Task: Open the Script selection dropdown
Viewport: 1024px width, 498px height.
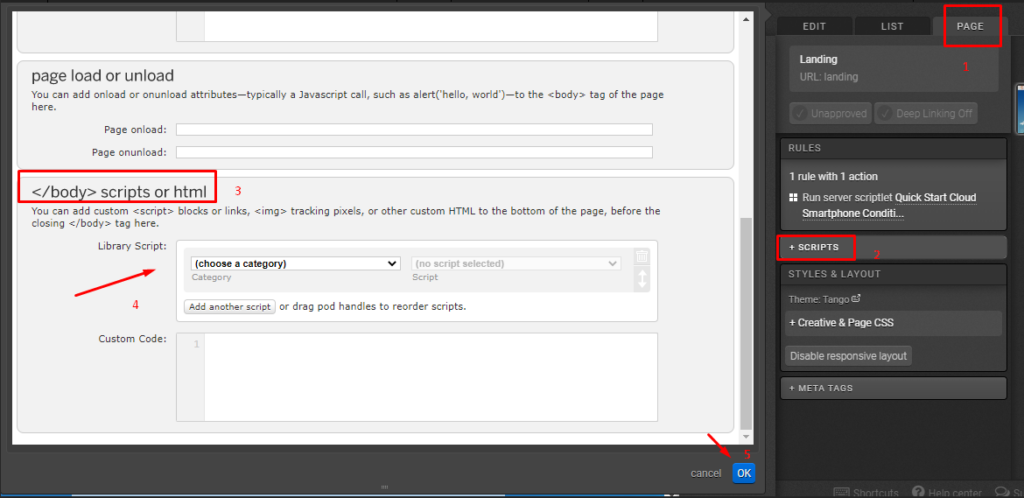Action: pos(516,264)
